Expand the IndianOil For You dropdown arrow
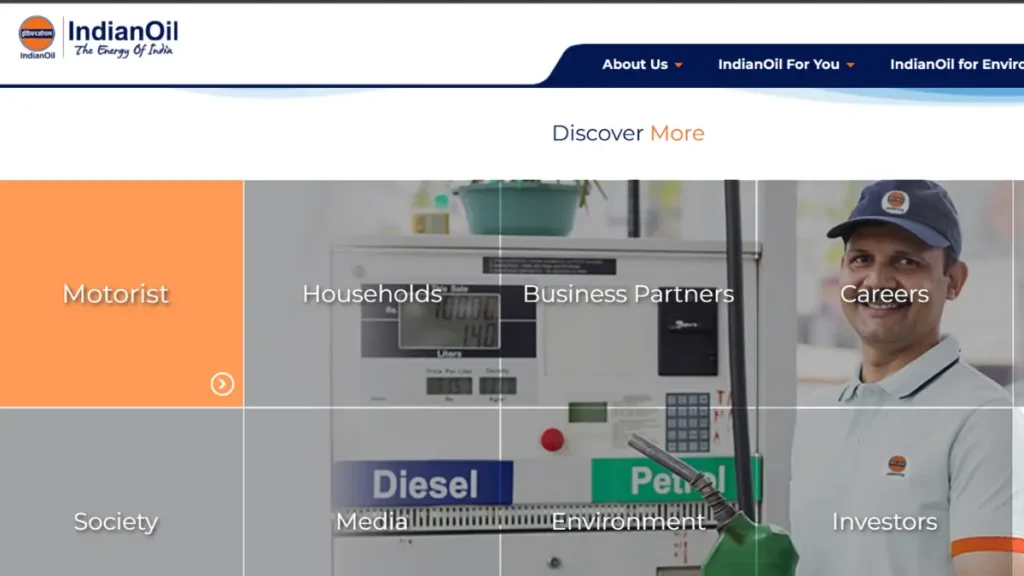The width and height of the screenshot is (1024, 576). [x=851, y=65]
